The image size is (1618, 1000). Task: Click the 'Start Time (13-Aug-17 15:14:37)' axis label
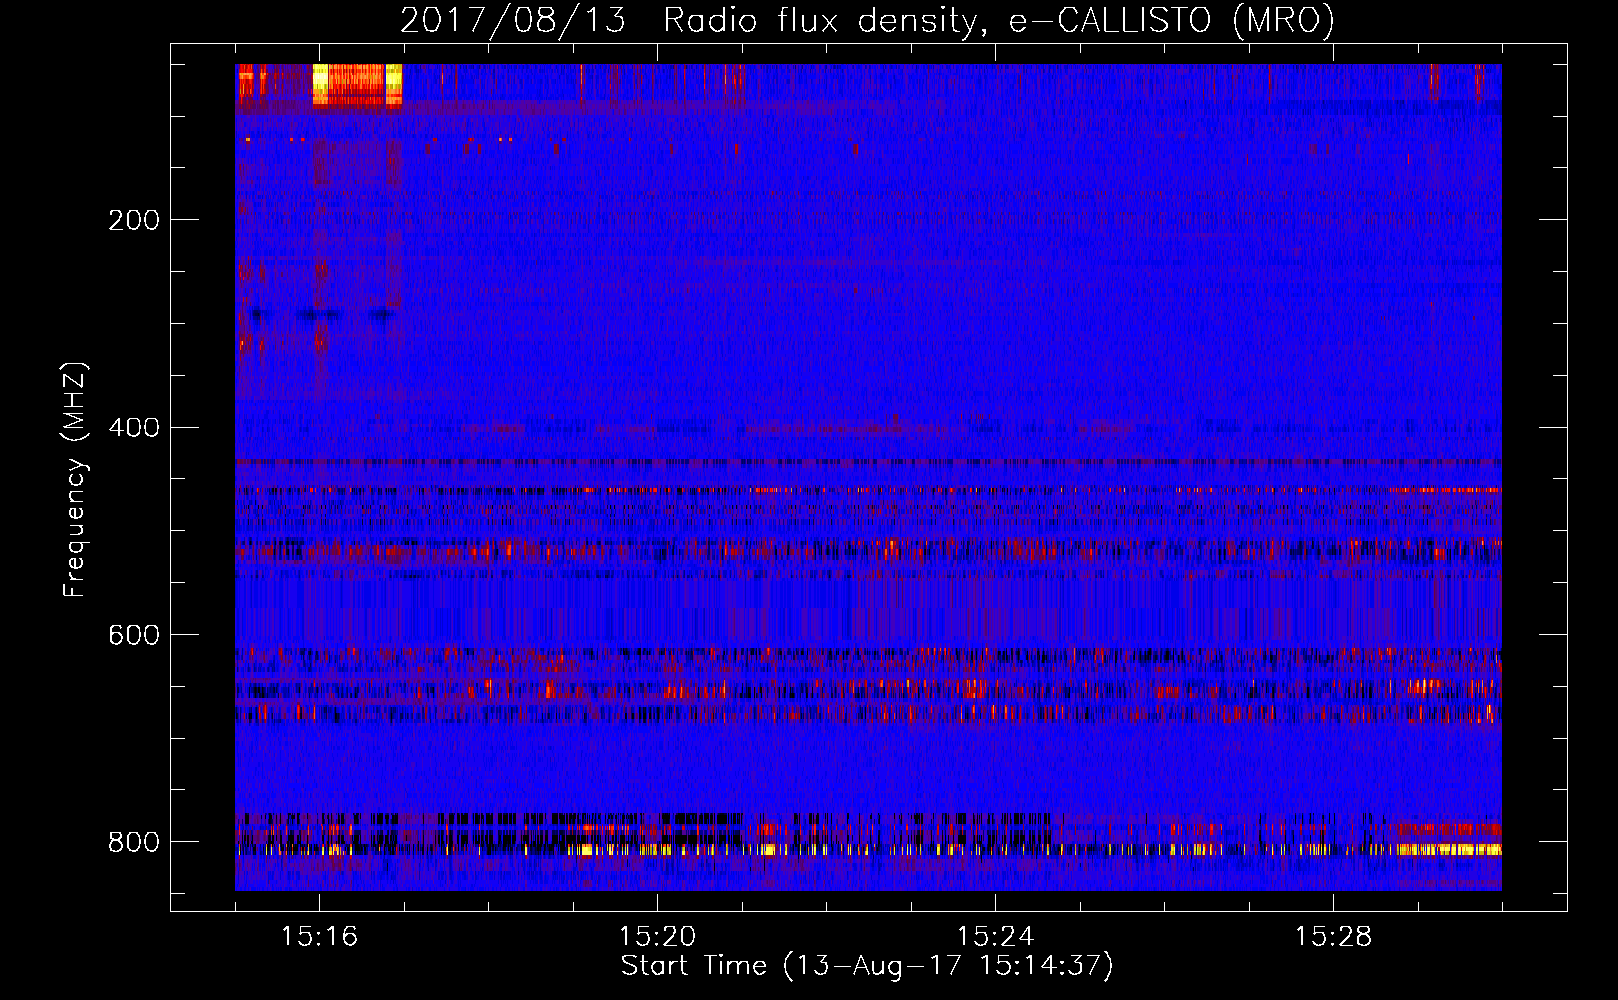pos(867,966)
